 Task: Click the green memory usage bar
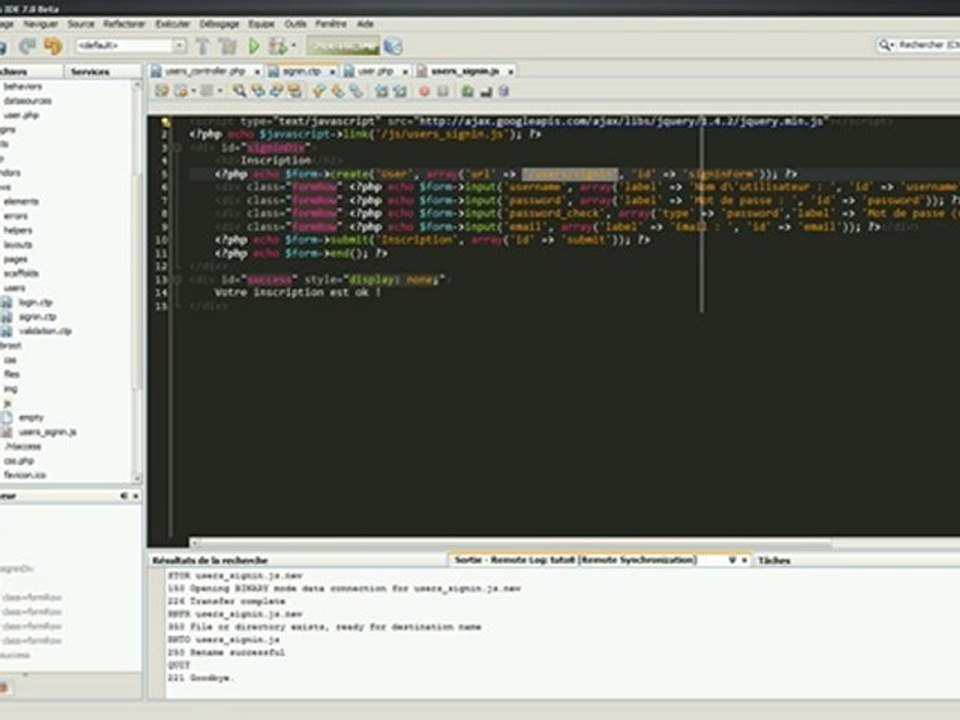click(x=343, y=46)
